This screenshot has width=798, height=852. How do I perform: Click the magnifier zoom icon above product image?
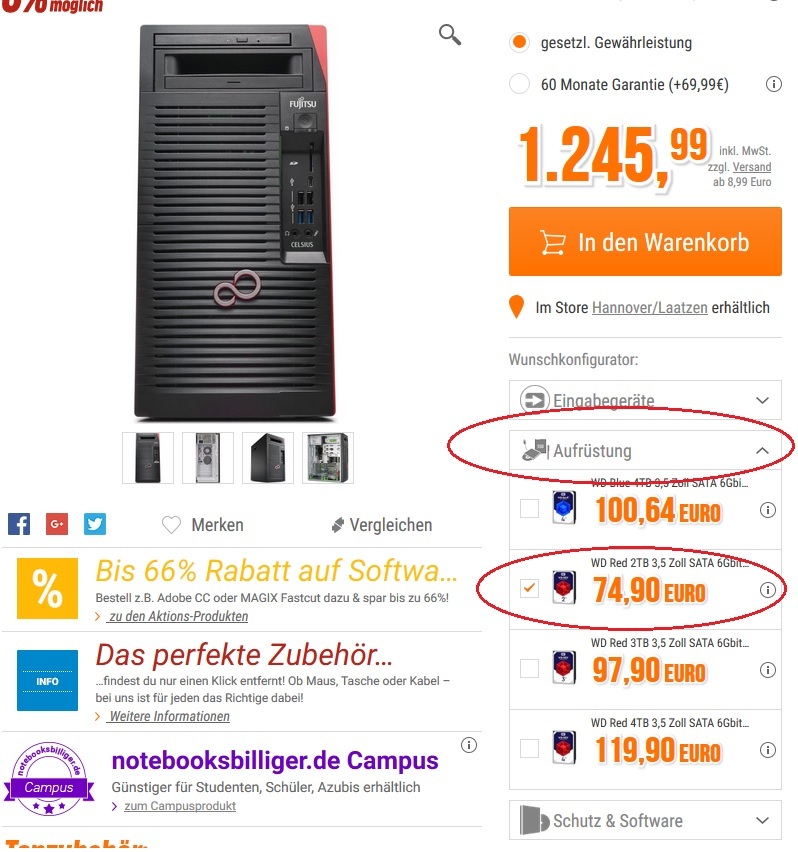click(450, 35)
